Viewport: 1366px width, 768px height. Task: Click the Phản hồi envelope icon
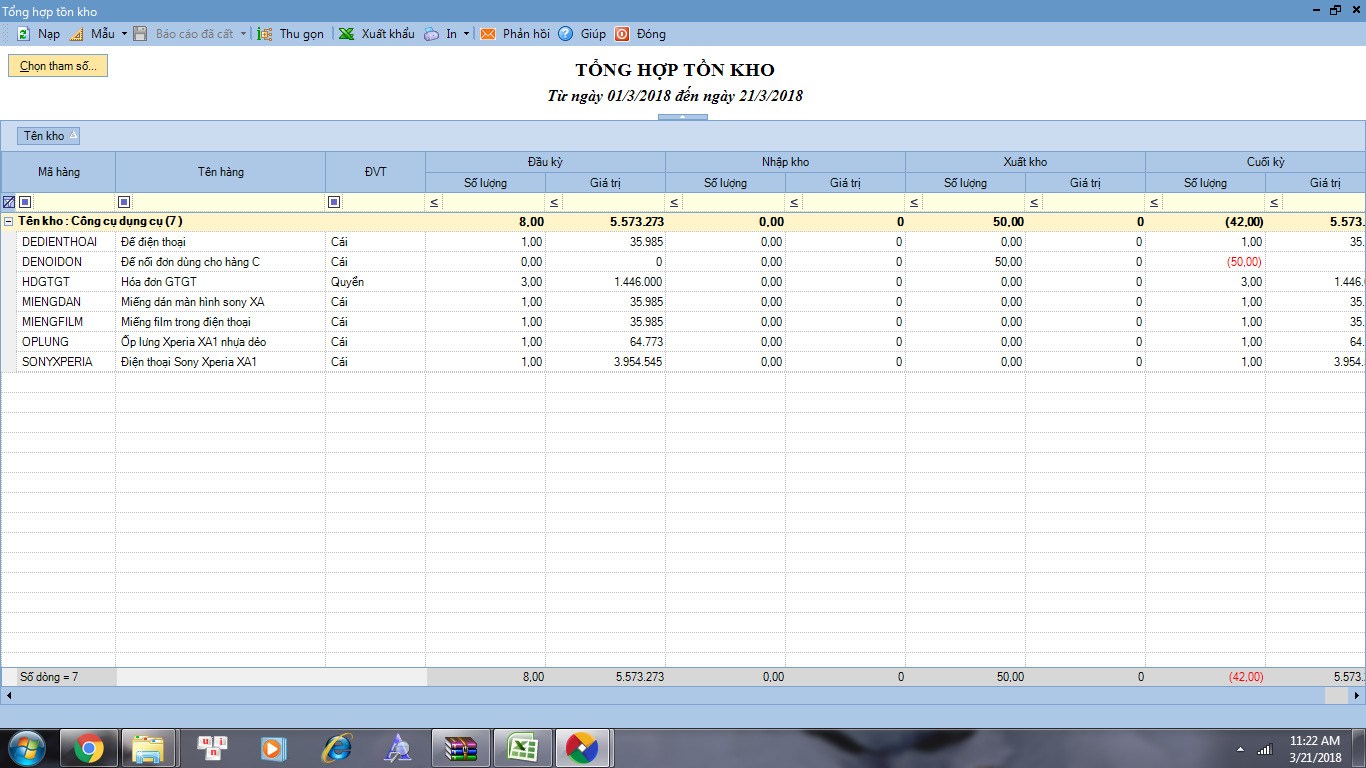488,34
